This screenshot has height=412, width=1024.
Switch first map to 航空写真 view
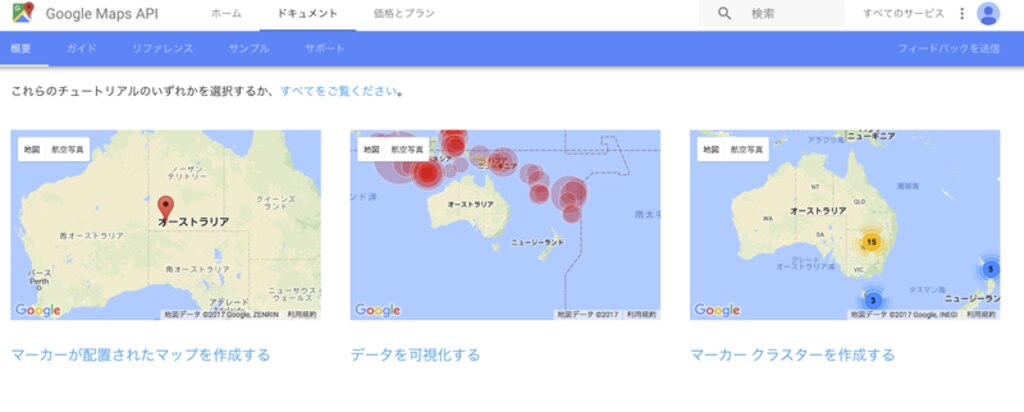tap(70, 150)
